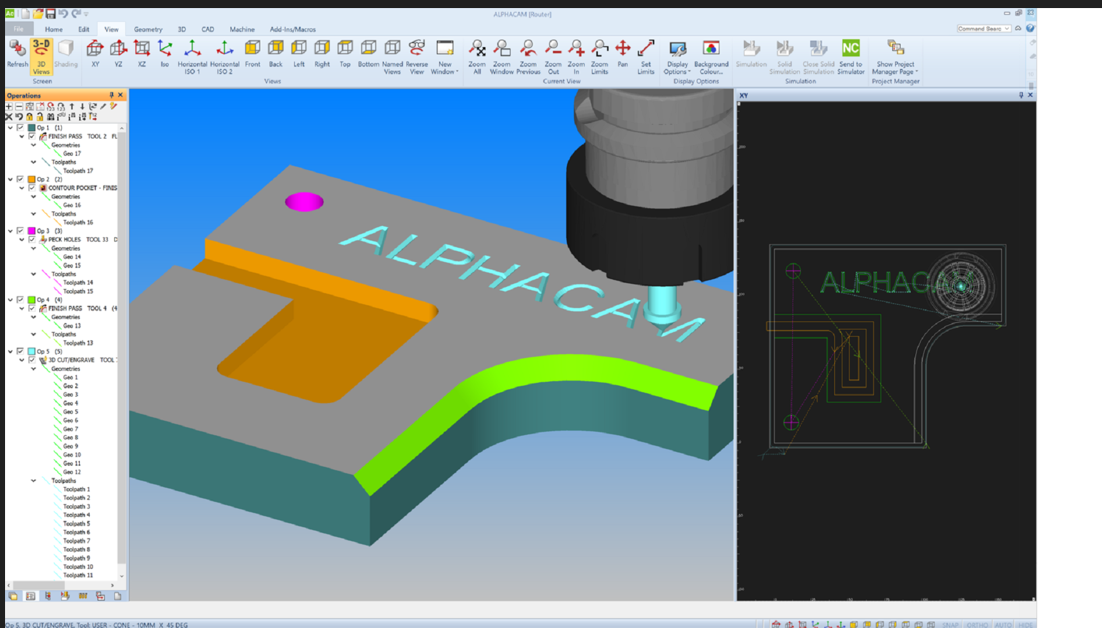Click the File button
Image resolution: width=1102 pixels, height=628 pixels.
[16, 30]
